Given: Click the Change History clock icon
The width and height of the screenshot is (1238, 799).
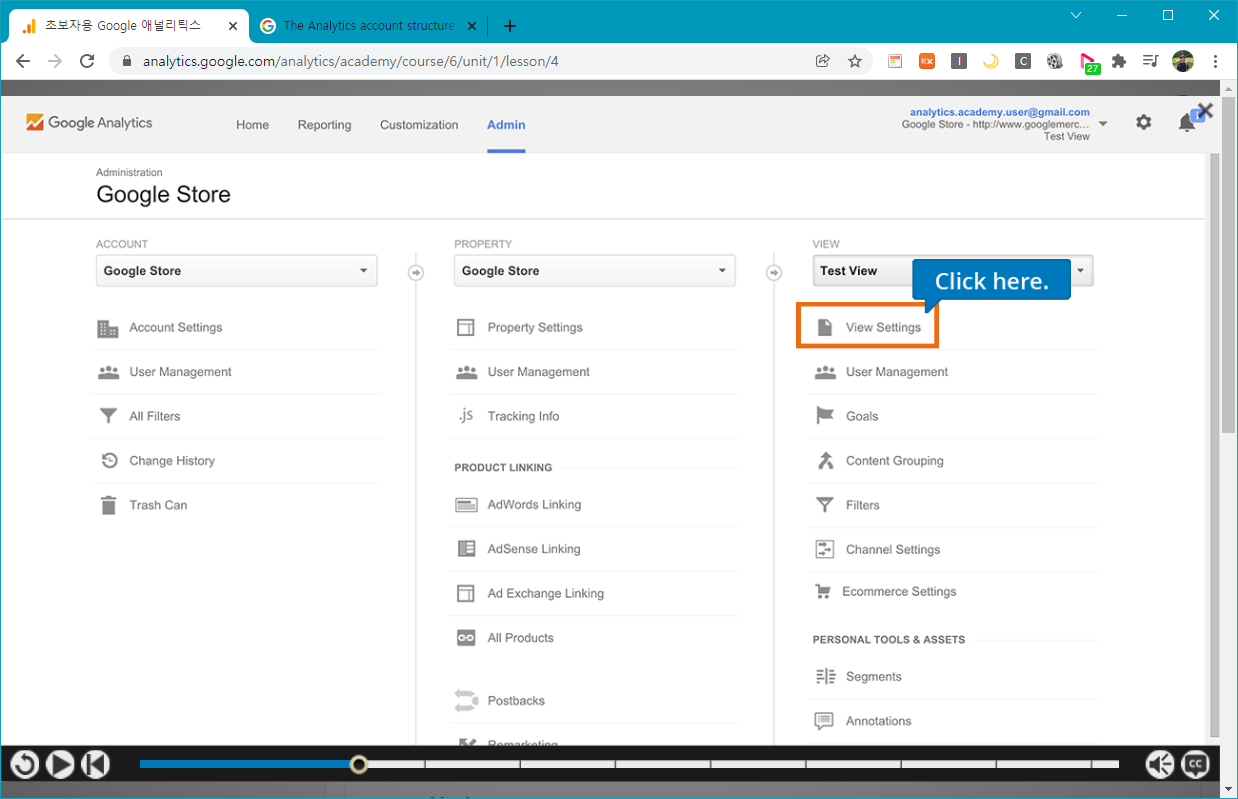Looking at the screenshot, I should click(x=109, y=461).
